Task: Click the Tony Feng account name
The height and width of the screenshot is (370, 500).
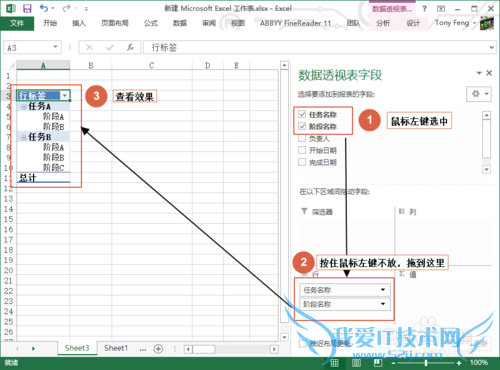Action: tap(452, 23)
